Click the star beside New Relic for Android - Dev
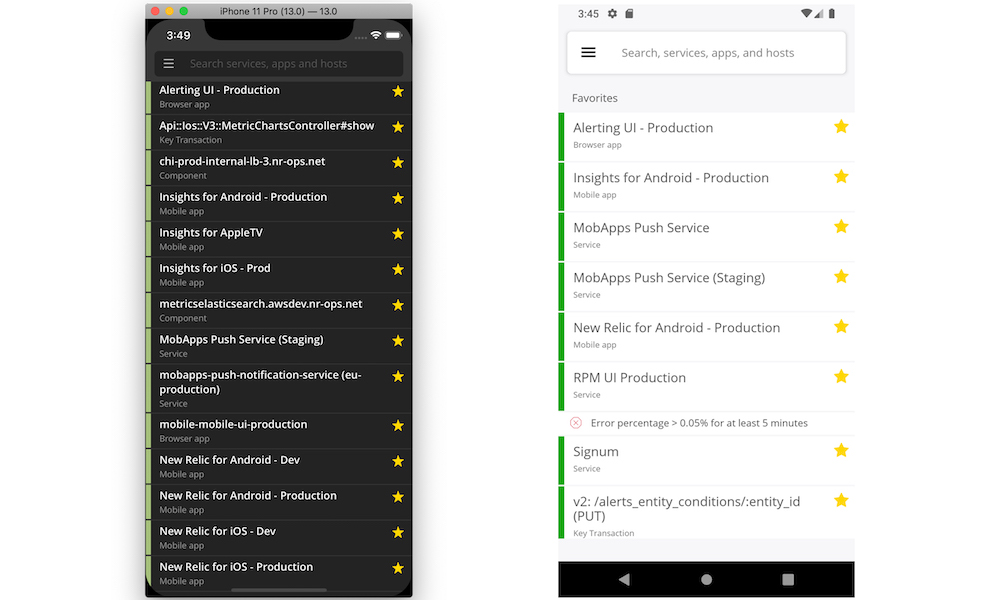The width and height of the screenshot is (1000, 600). click(x=398, y=461)
